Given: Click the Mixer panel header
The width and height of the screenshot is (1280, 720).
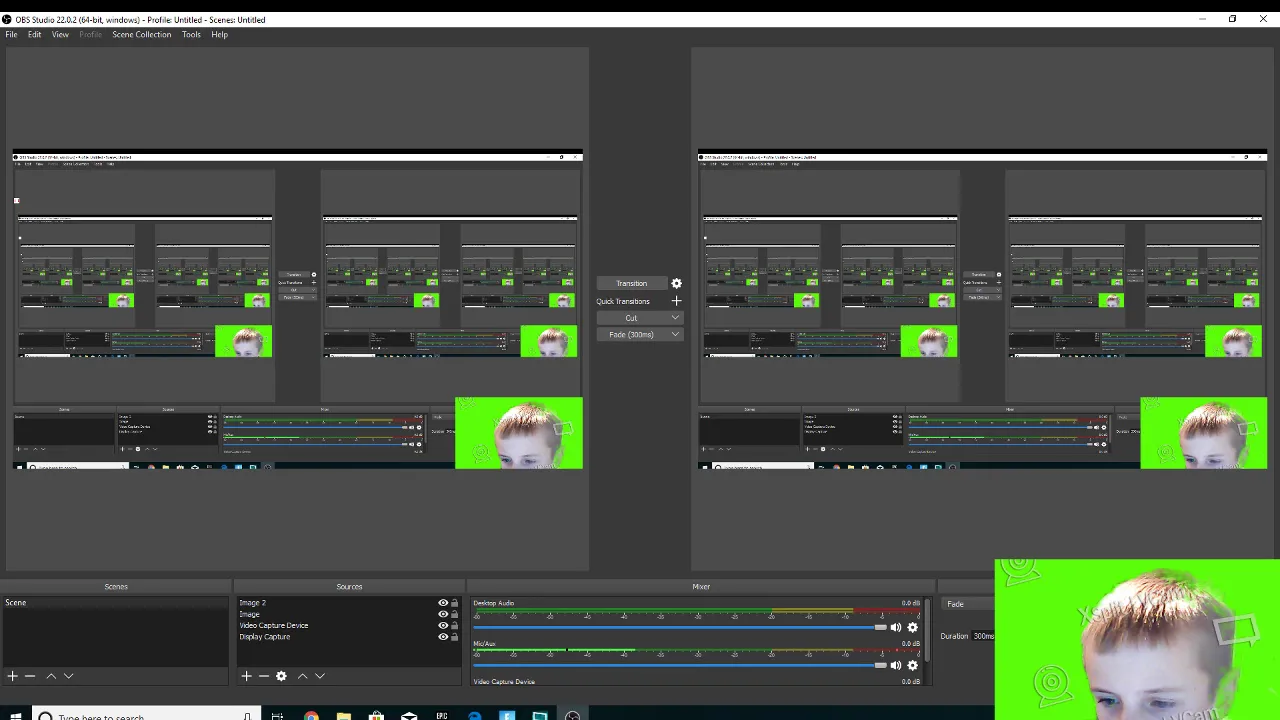Looking at the screenshot, I should click(x=701, y=587).
